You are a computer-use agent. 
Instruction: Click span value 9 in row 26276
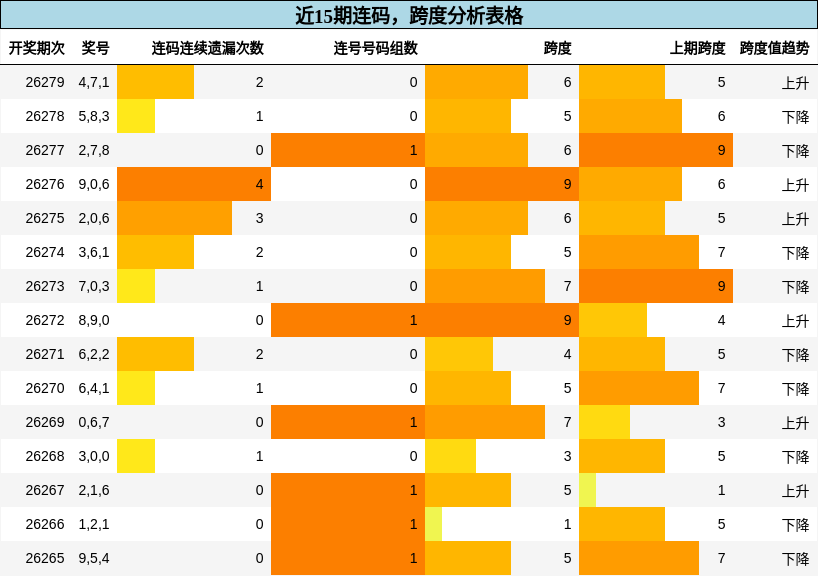[567, 184]
